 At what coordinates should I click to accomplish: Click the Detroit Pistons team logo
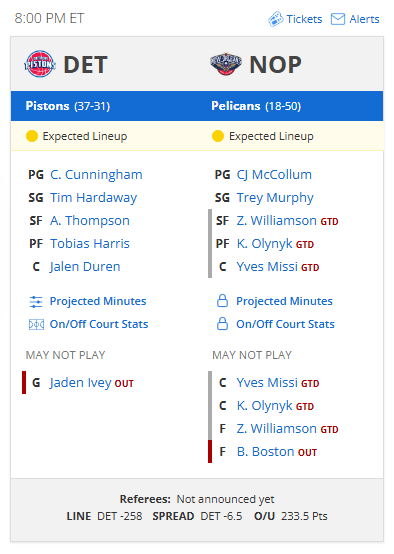pos(40,64)
